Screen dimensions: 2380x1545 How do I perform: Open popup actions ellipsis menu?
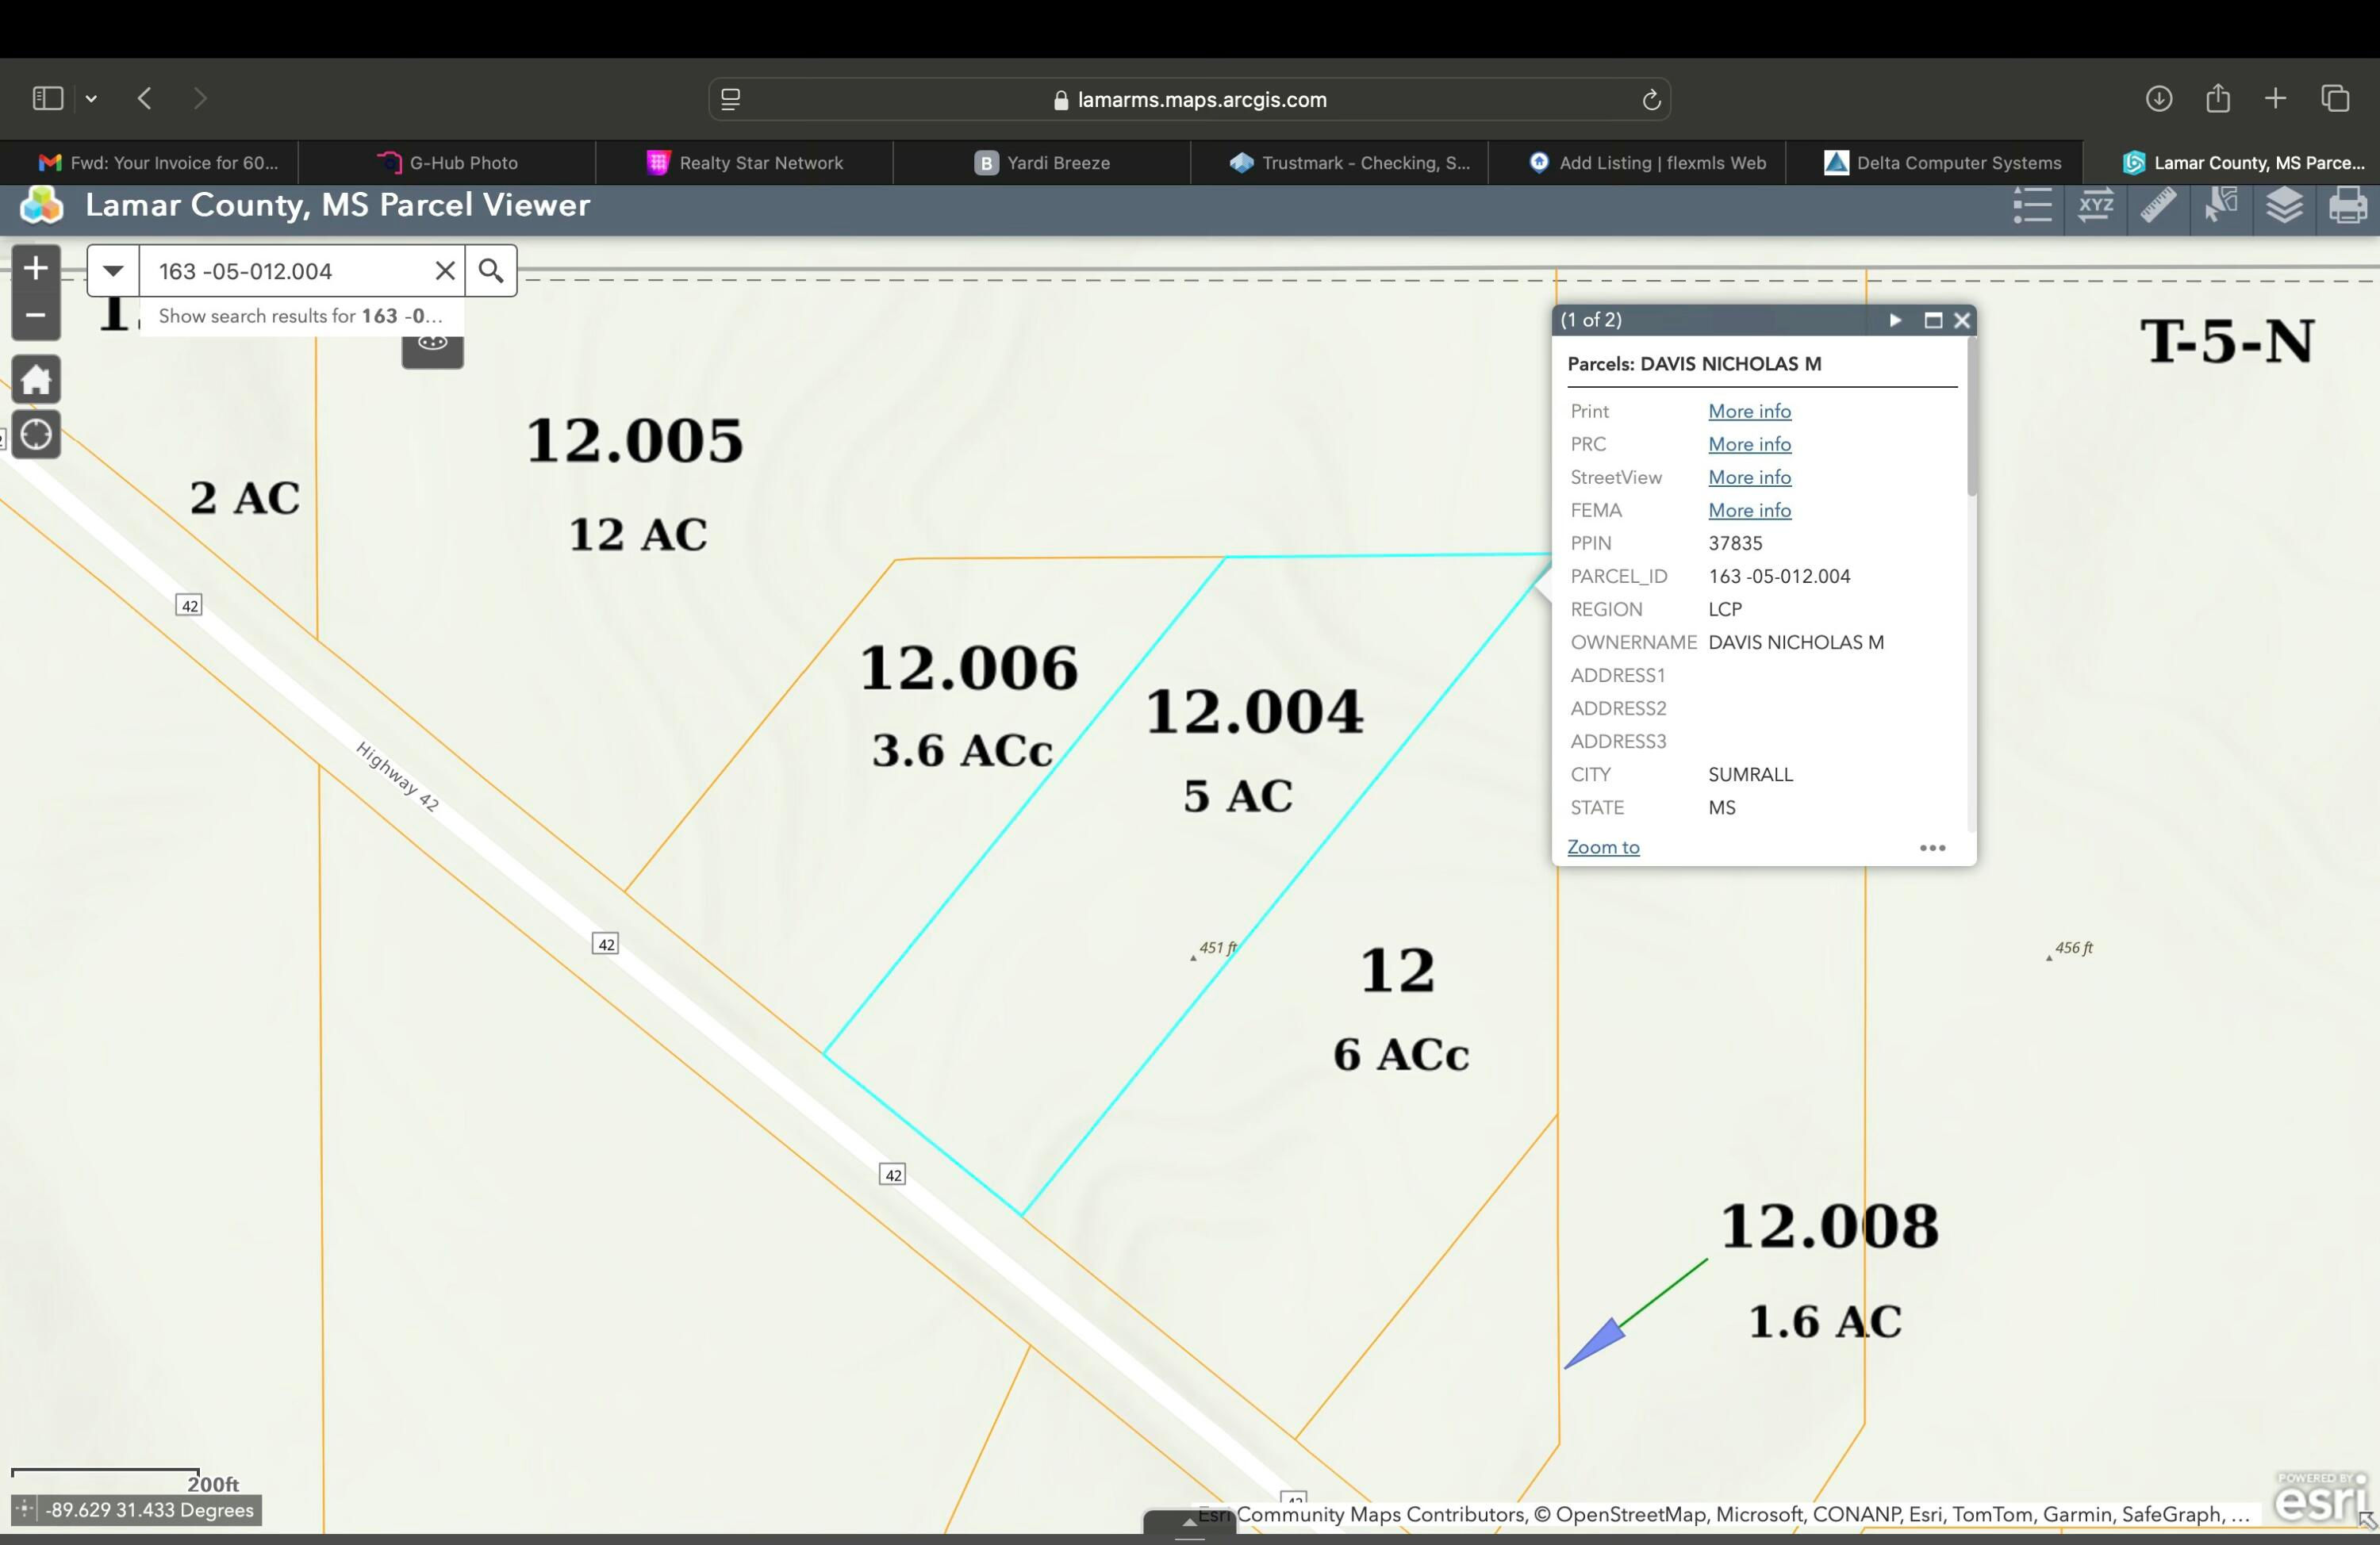tap(1932, 848)
